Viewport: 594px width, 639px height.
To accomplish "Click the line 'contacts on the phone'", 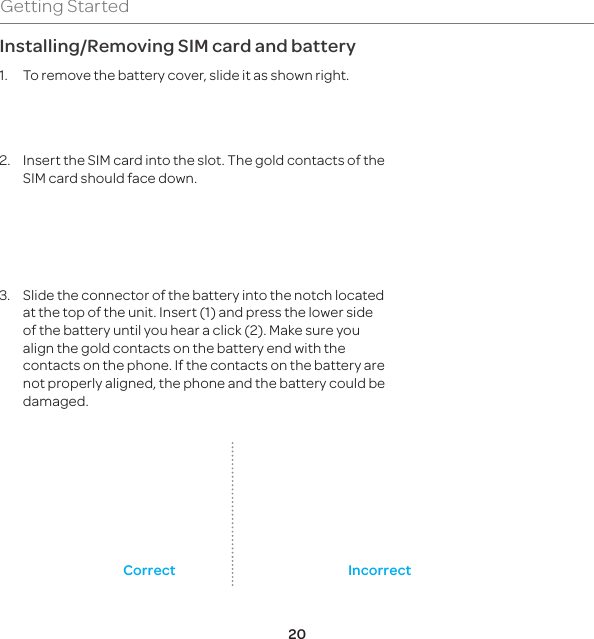I will 203,366.
